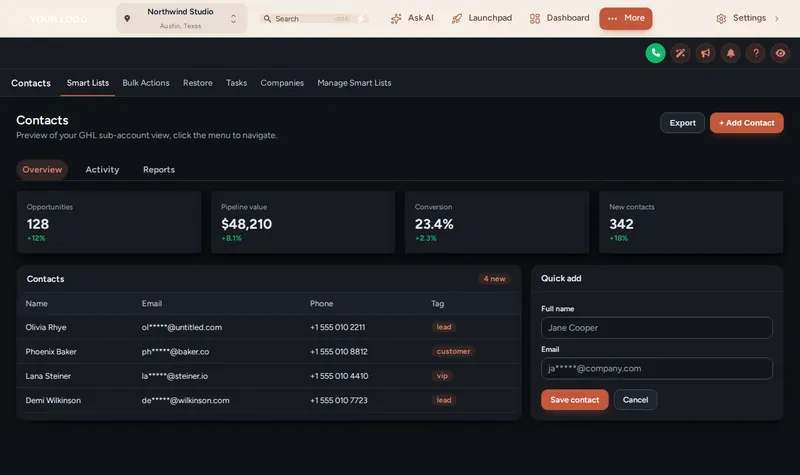Focus the Full name input field
The height and width of the screenshot is (475, 800).
click(x=657, y=328)
